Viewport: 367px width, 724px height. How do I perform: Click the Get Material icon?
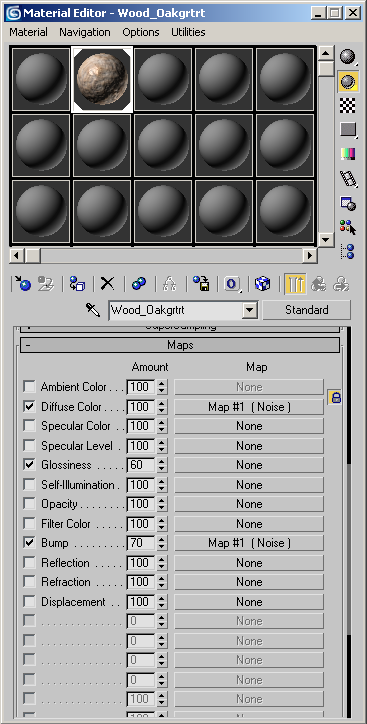23,284
